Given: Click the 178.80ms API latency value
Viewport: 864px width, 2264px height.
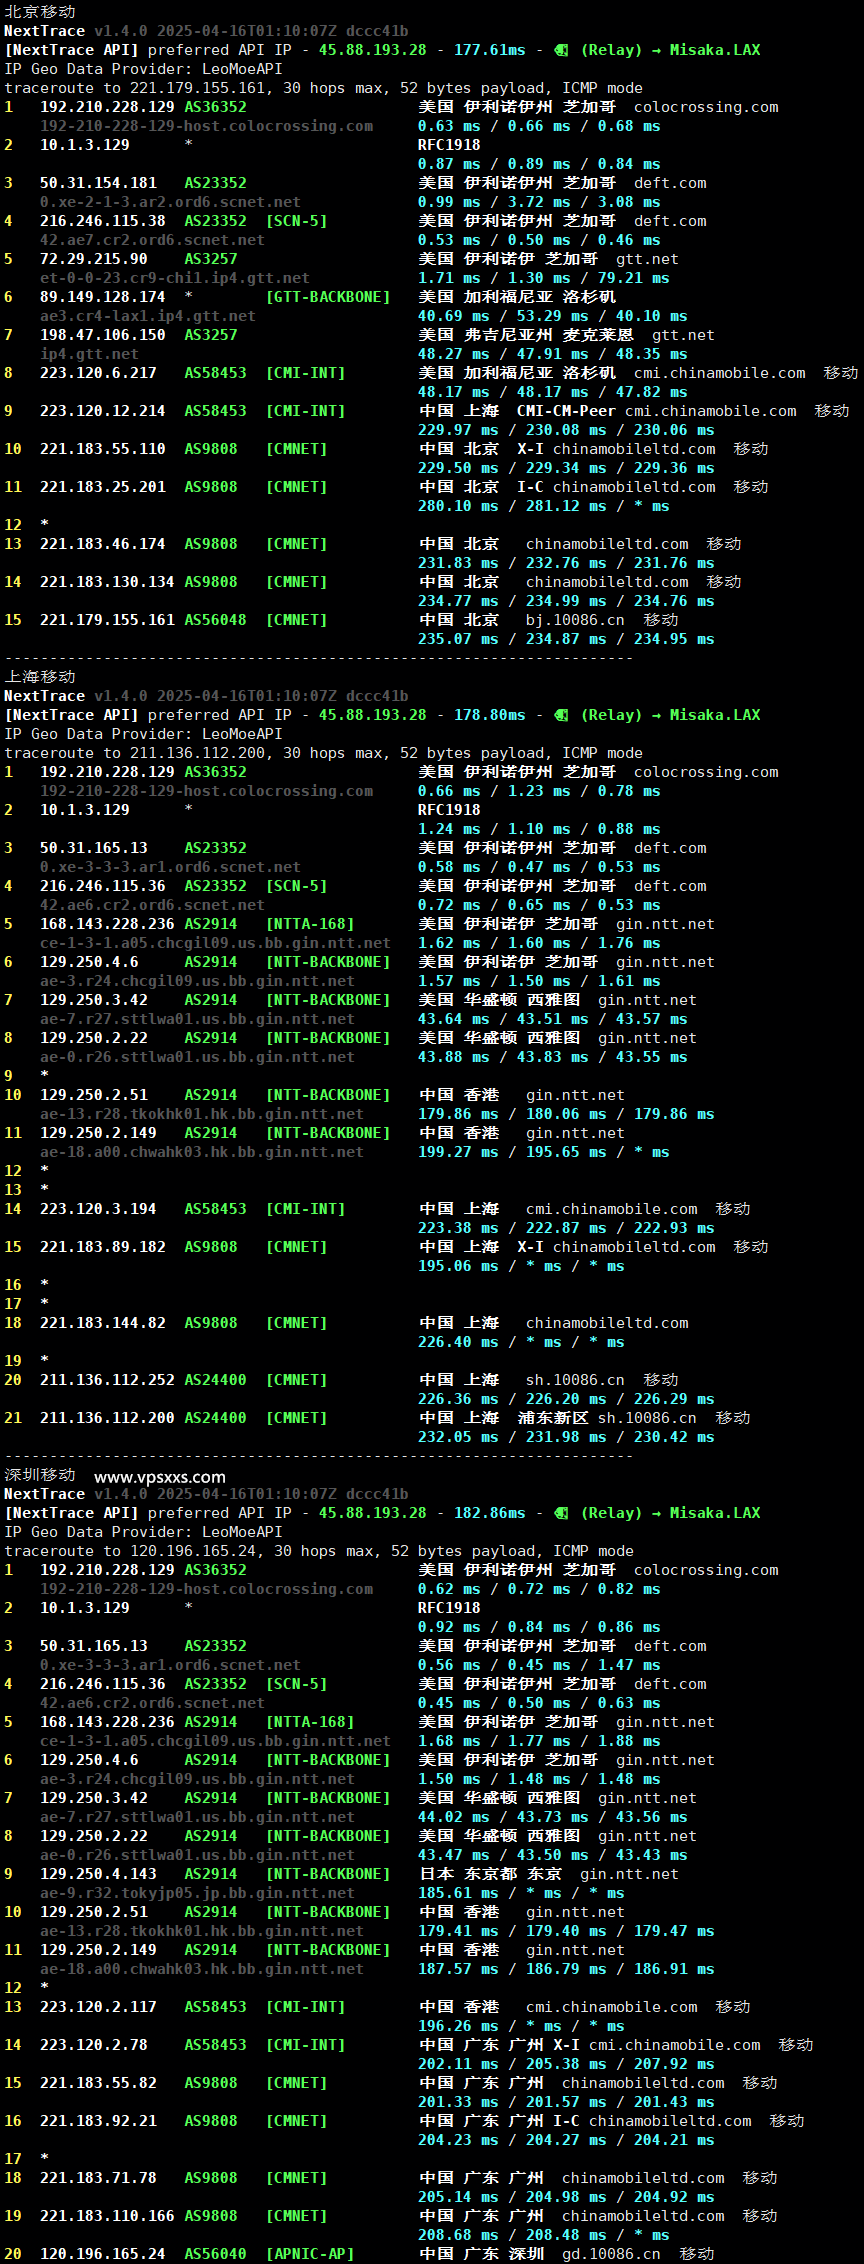Looking at the screenshot, I should point(490,715).
